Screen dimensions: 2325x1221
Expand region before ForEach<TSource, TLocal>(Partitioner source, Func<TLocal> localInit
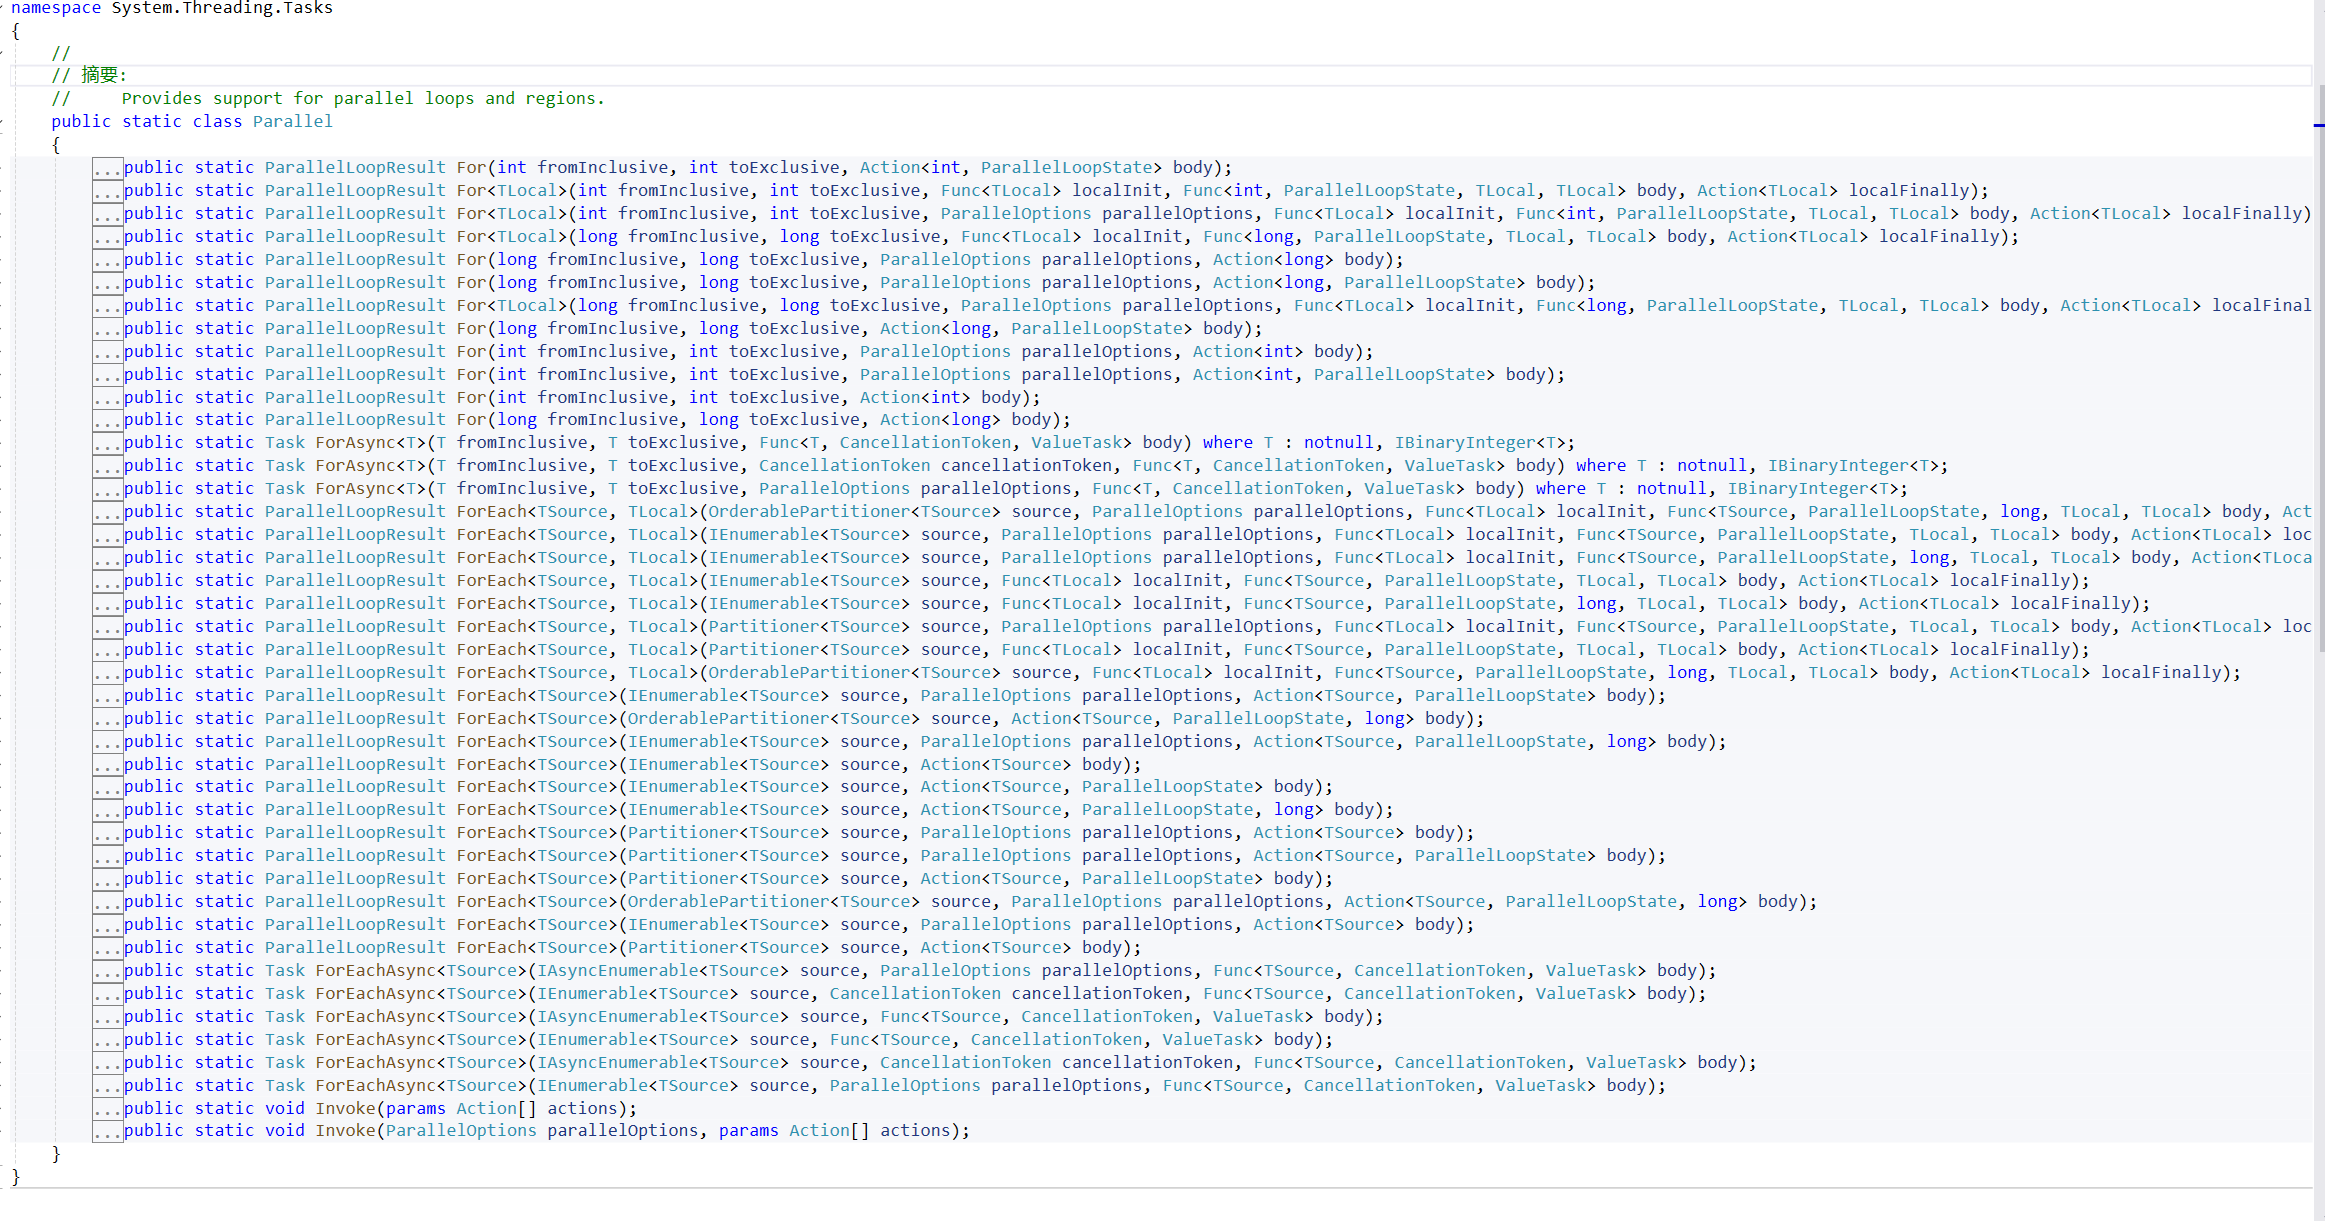click(108, 651)
